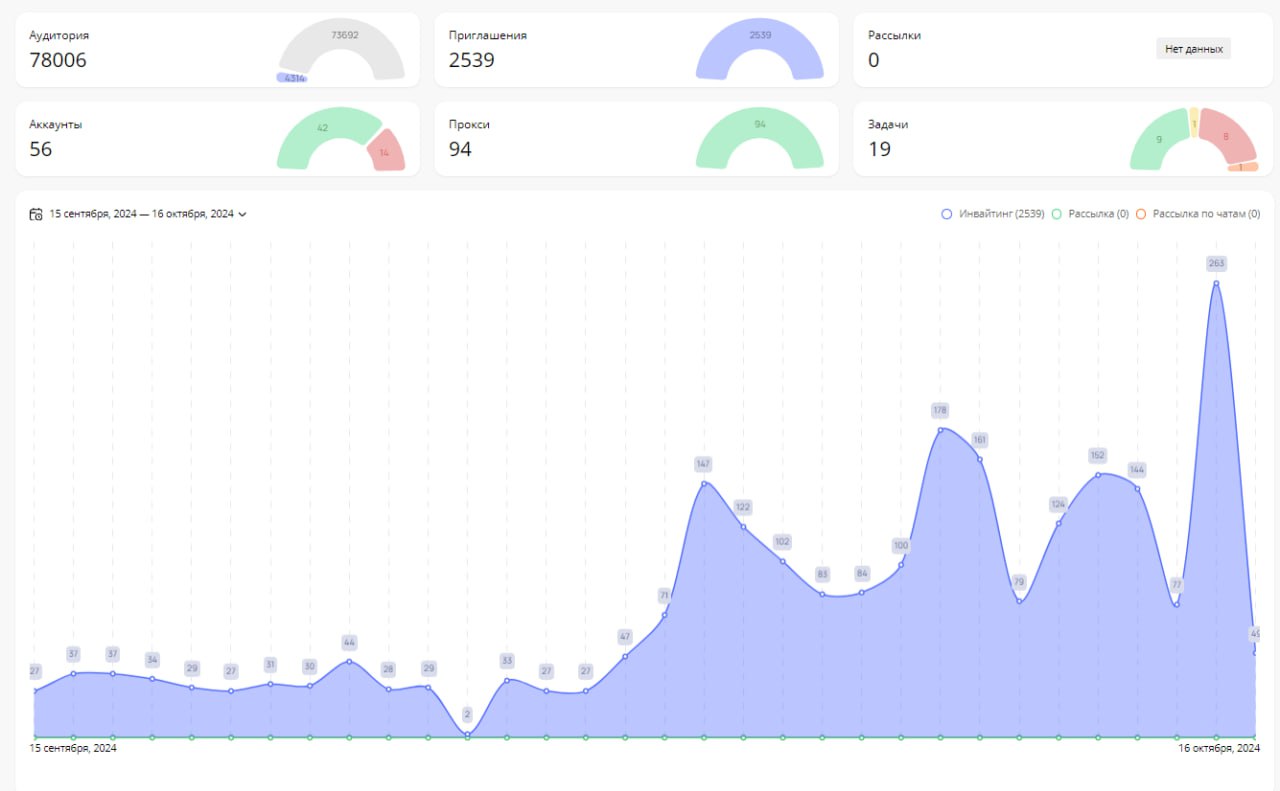The height and width of the screenshot is (791, 1280).
Task: Select the red 14 segment in Аккаунты gauge
Action: 386,151
